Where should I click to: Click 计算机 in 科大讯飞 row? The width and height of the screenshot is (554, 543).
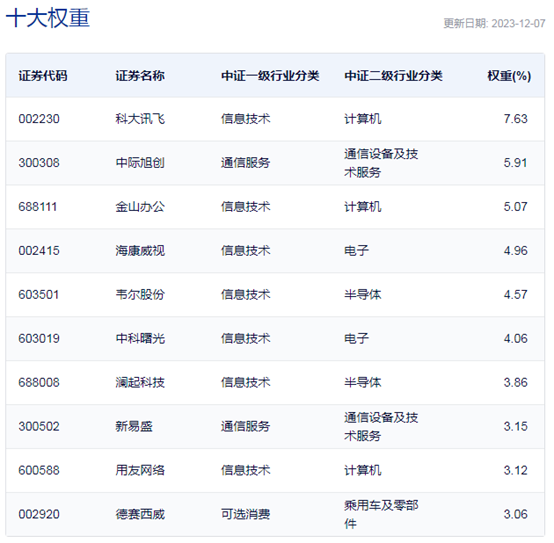click(x=363, y=119)
